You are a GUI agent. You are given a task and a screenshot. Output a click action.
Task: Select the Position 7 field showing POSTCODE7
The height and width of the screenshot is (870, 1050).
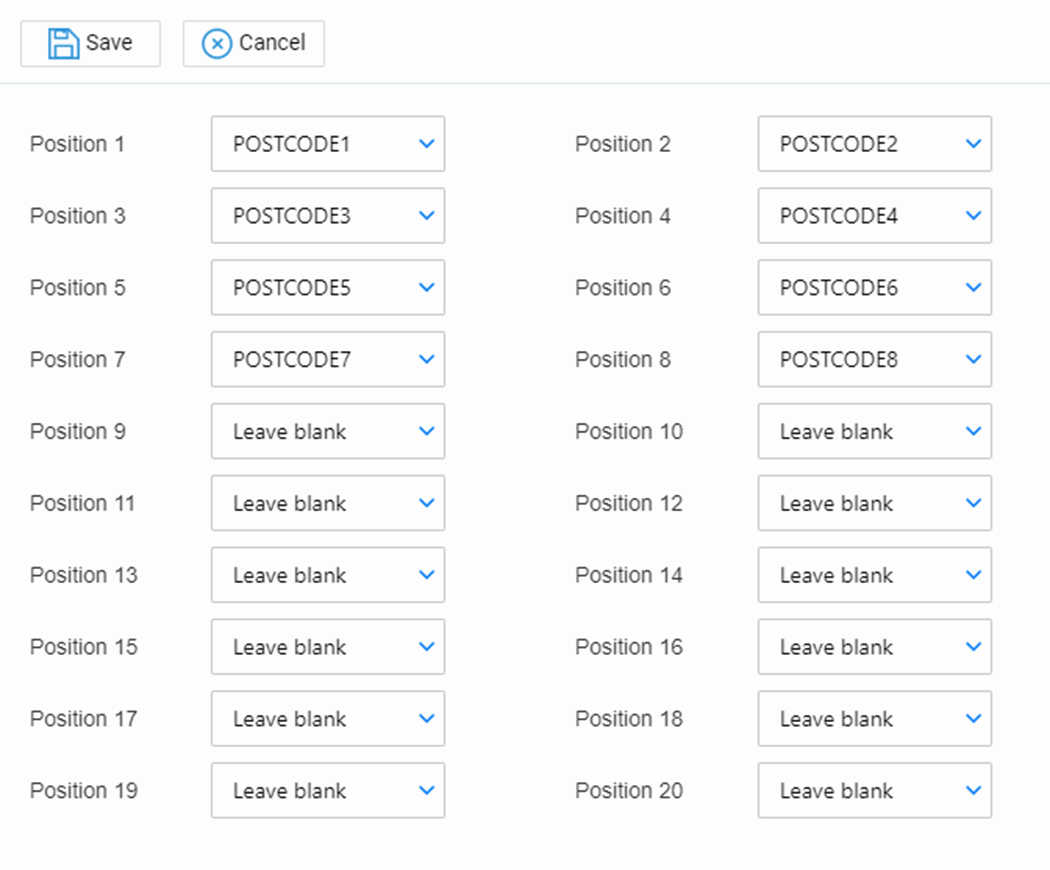pos(327,359)
